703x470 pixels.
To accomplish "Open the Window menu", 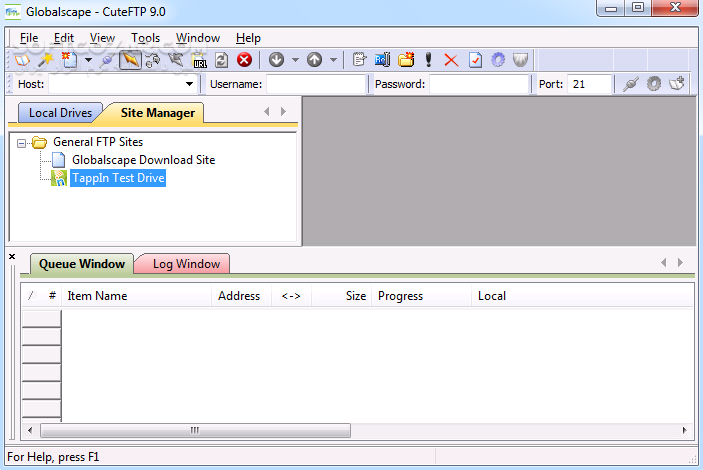I will [198, 38].
